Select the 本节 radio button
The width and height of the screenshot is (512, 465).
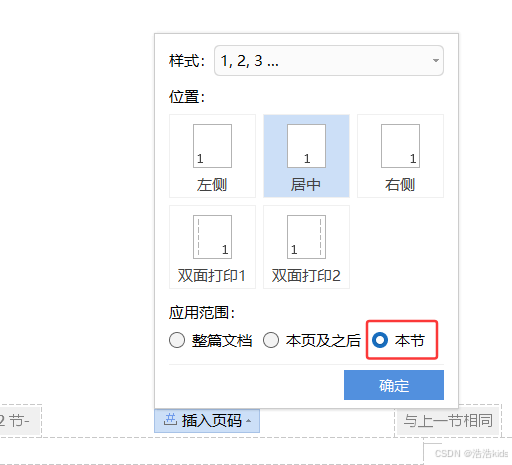380,340
